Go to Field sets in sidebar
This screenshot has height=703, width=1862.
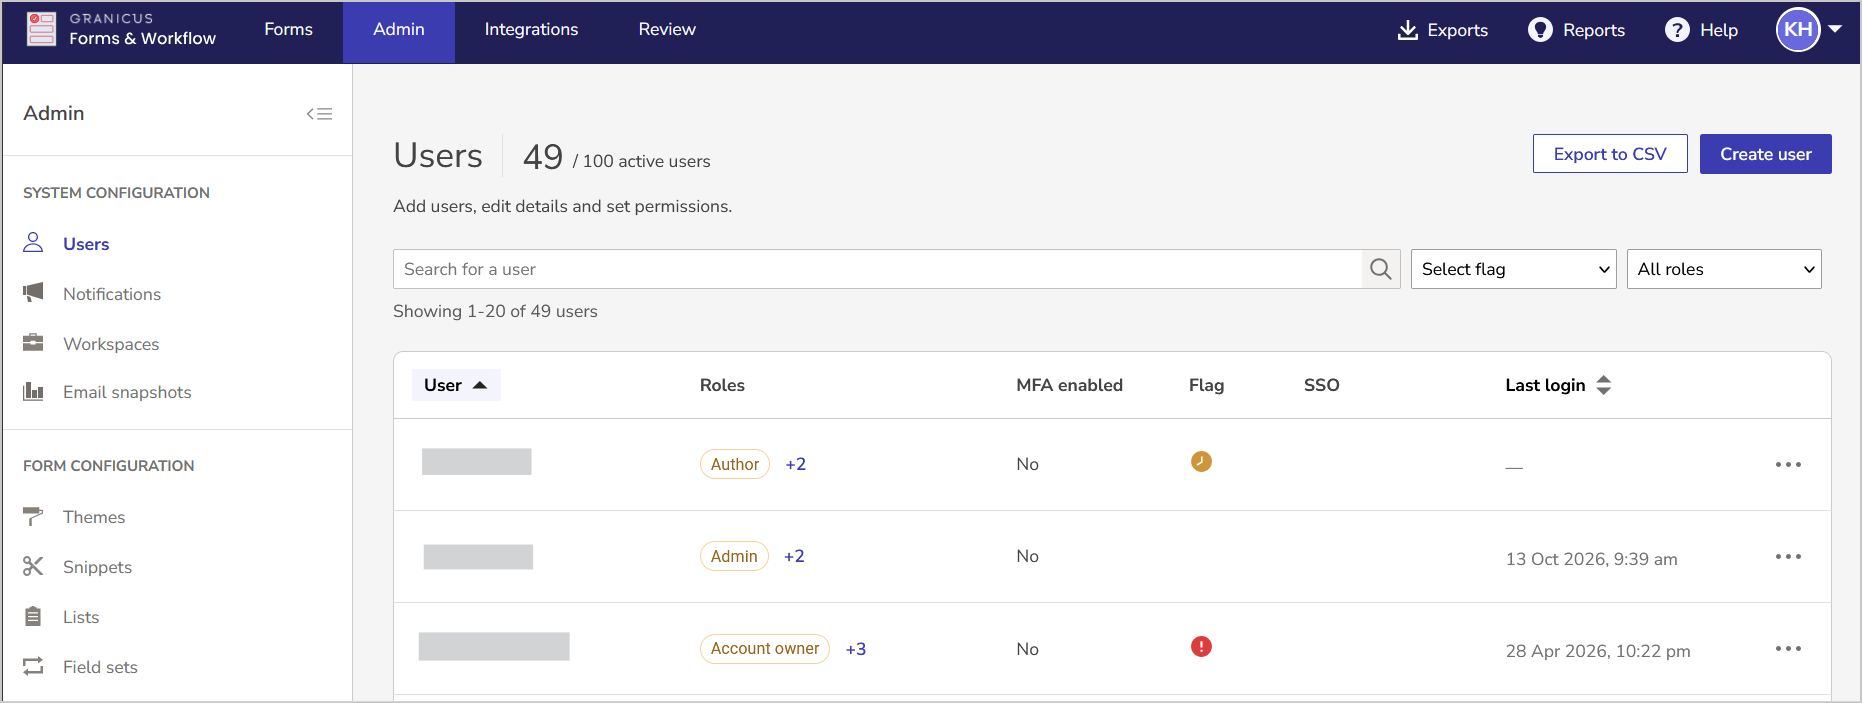tap(100, 667)
